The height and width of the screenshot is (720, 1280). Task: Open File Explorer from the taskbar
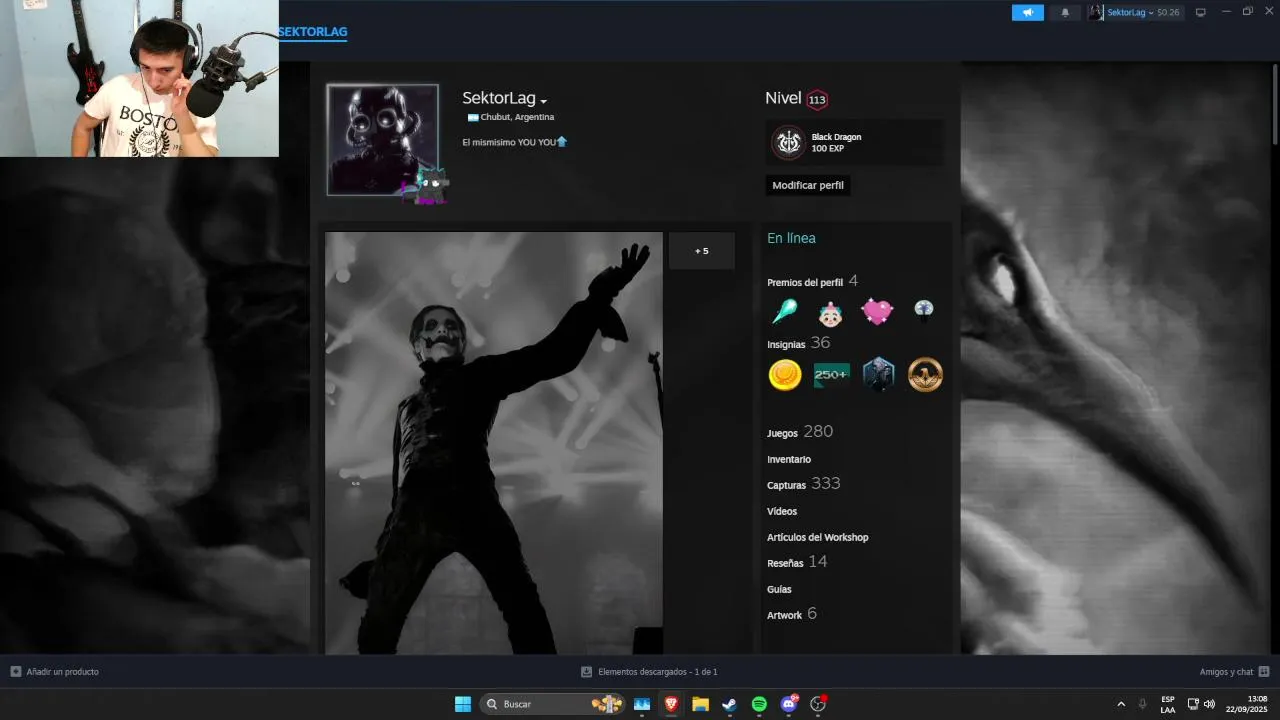click(700, 704)
